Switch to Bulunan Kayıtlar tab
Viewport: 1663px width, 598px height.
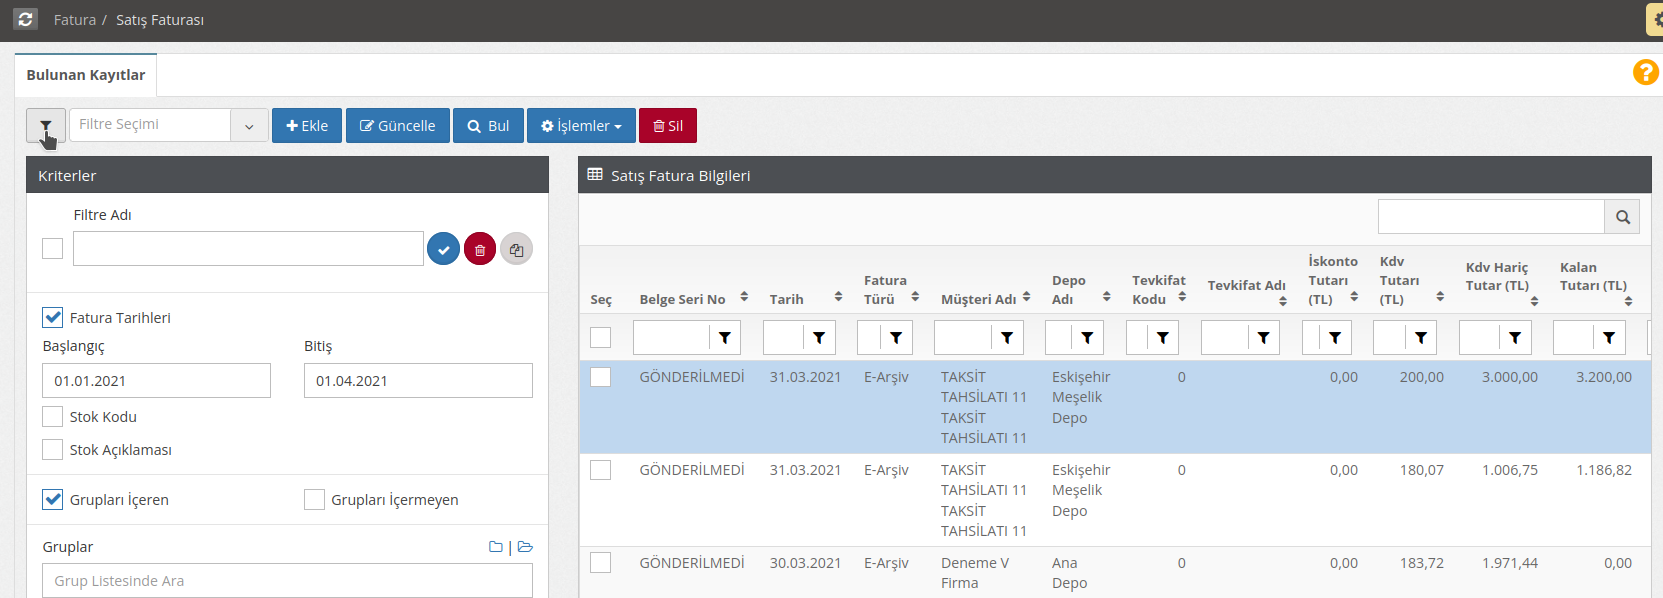86,75
